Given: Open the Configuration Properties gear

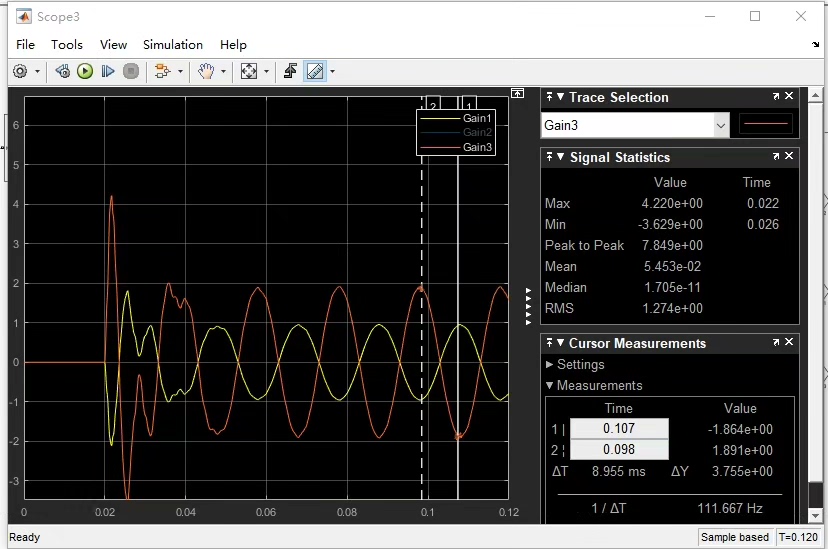Looking at the screenshot, I should click(20, 71).
